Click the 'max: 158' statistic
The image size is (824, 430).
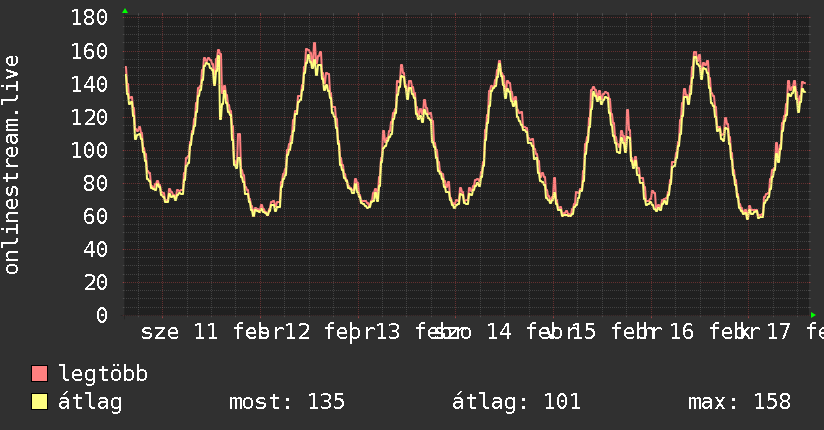739,402
